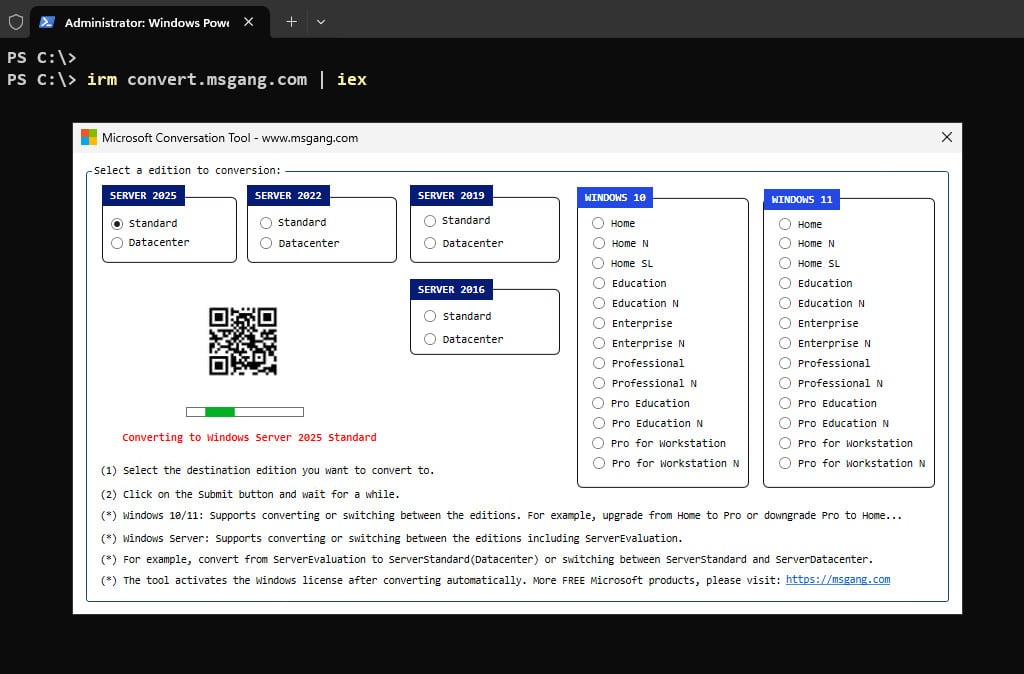Click the WINDOWS 10 group header
Image resolution: width=1024 pixels, height=674 pixels.
(x=615, y=197)
